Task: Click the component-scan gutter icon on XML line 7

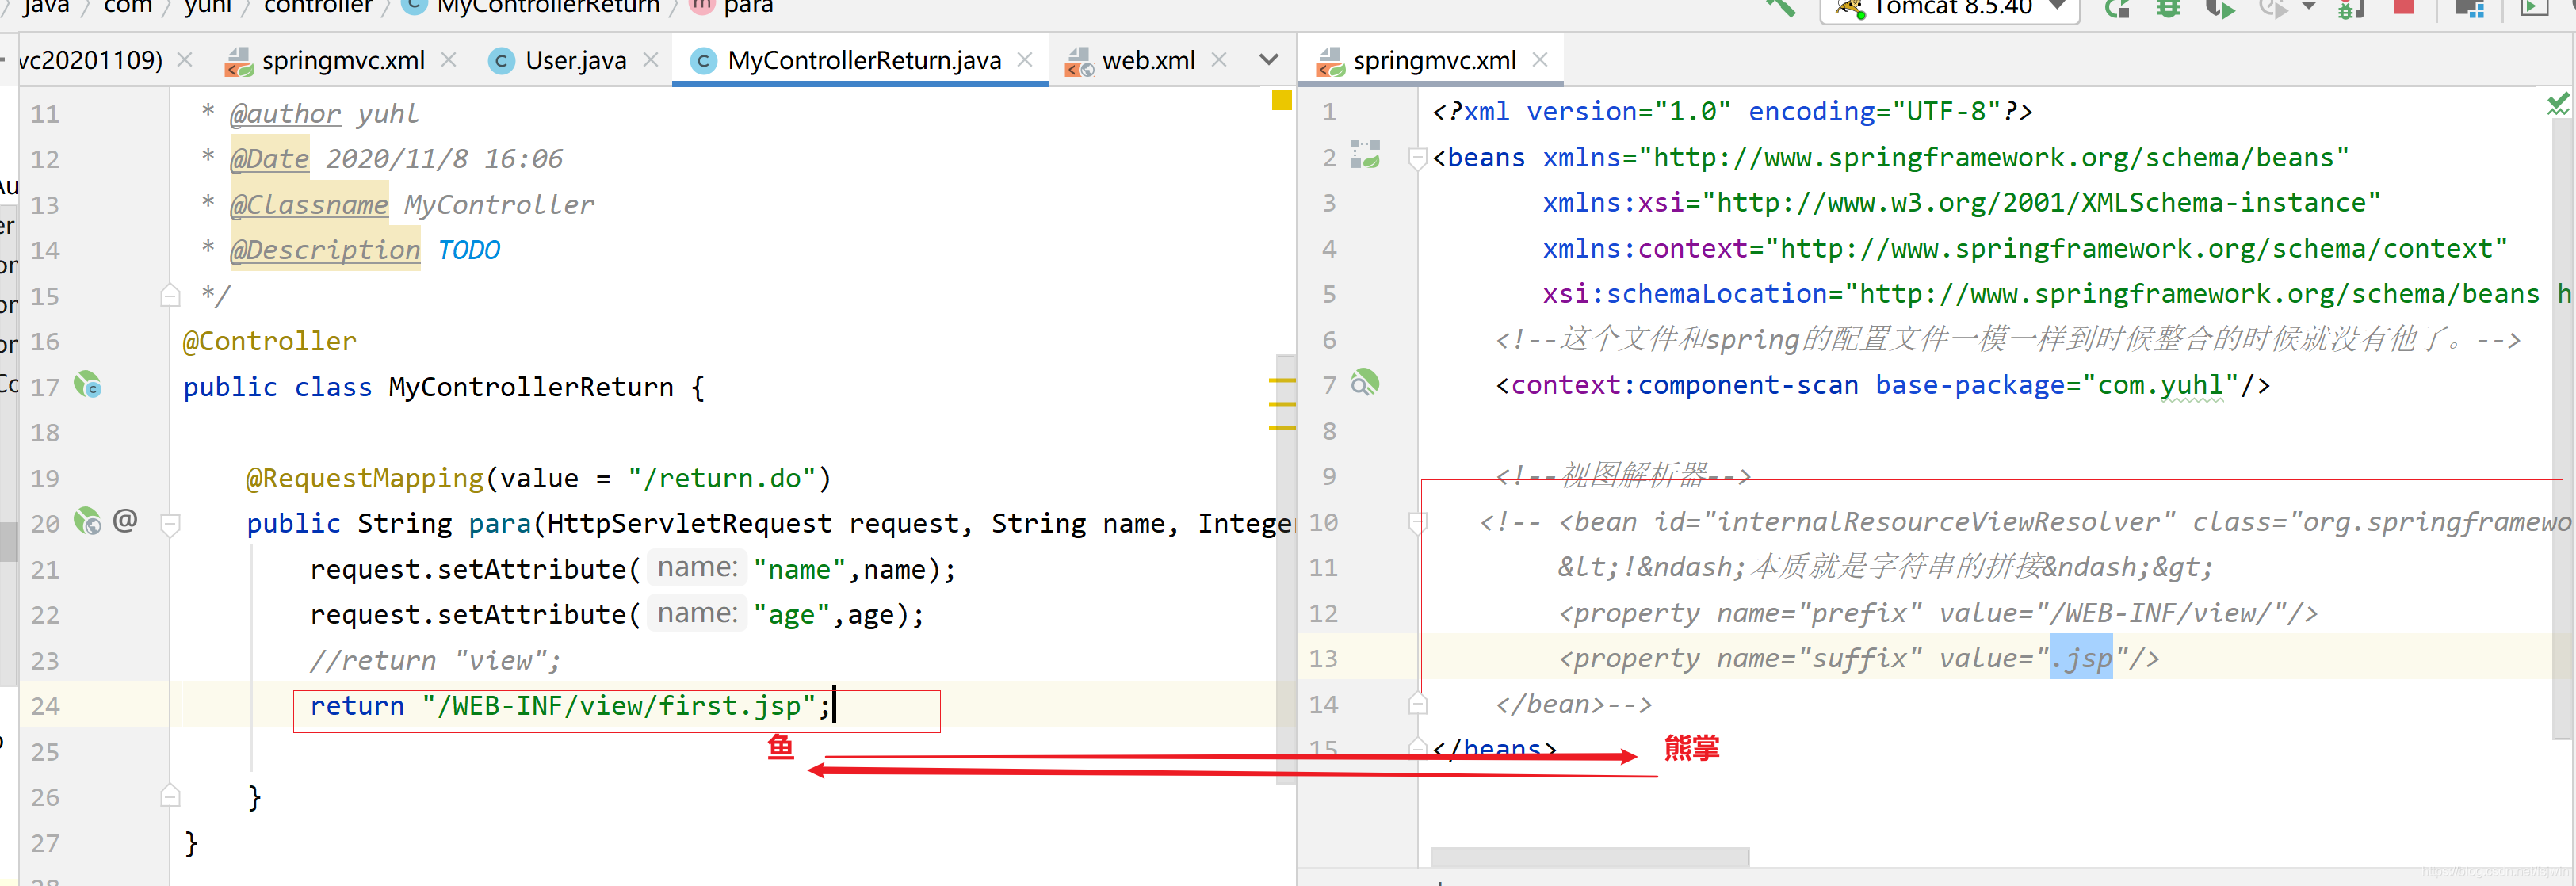Action: 1365,383
